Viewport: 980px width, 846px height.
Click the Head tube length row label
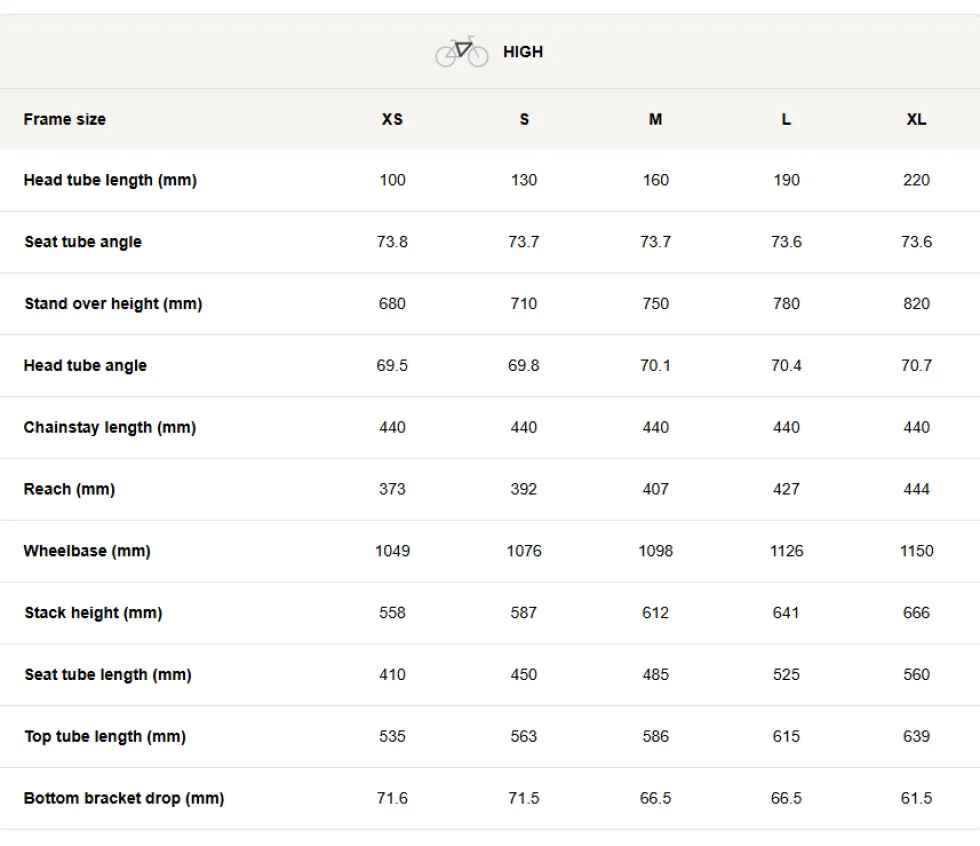pos(111,181)
